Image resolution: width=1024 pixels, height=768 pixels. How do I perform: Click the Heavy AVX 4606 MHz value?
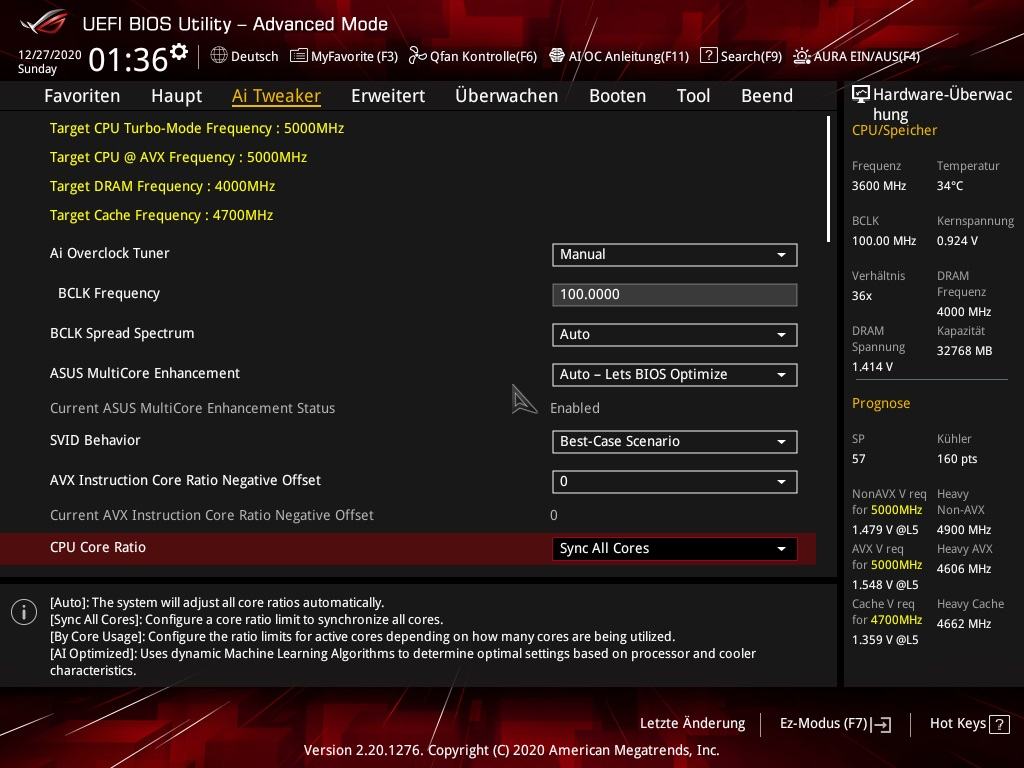pyautogui.click(x=963, y=569)
